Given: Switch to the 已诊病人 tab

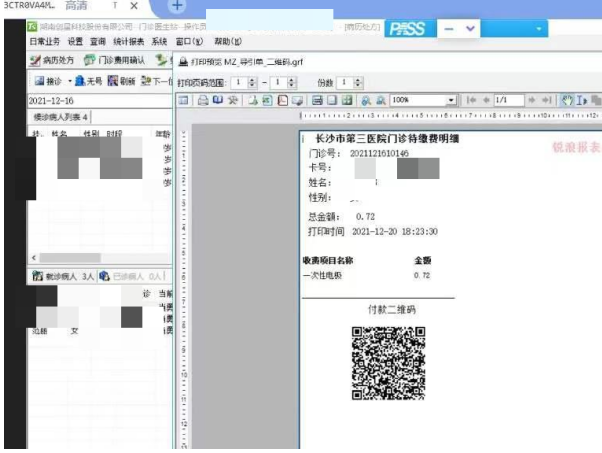Looking at the screenshot, I should tap(132, 276).
